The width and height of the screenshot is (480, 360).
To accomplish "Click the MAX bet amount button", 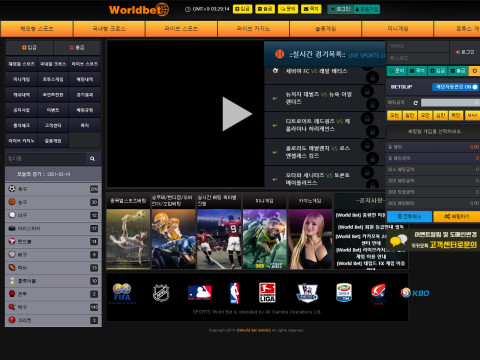I will click(472, 115).
